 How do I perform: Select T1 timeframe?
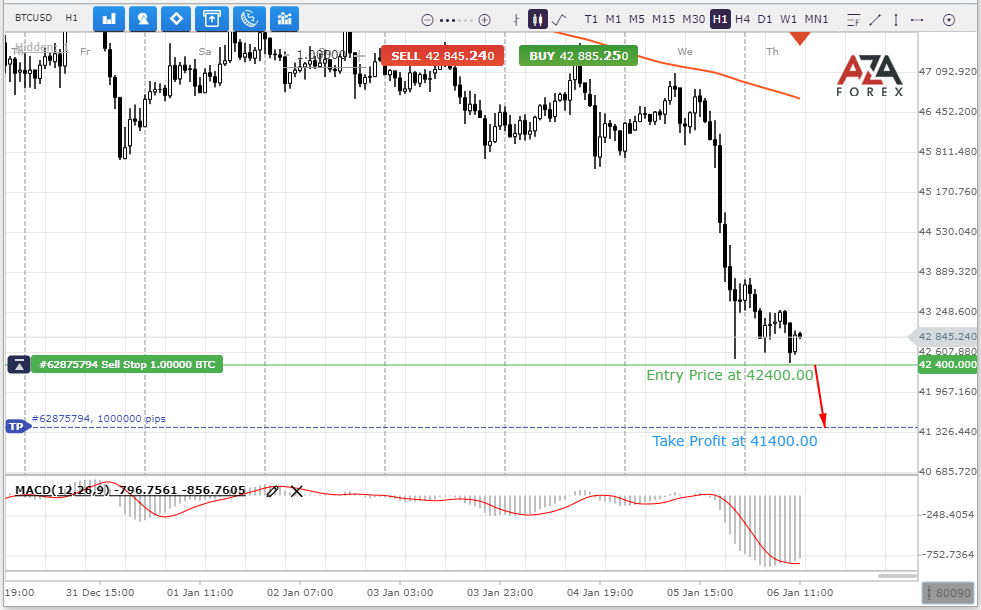tap(591, 19)
